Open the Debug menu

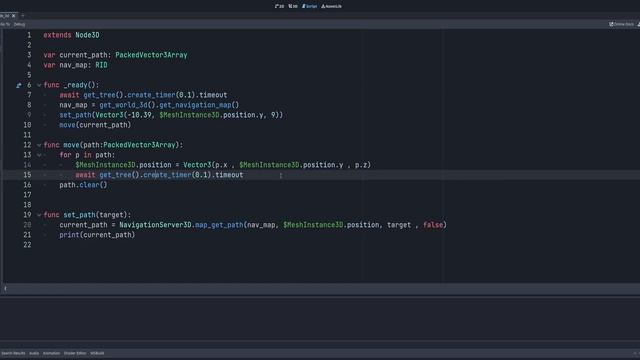point(19,24)
